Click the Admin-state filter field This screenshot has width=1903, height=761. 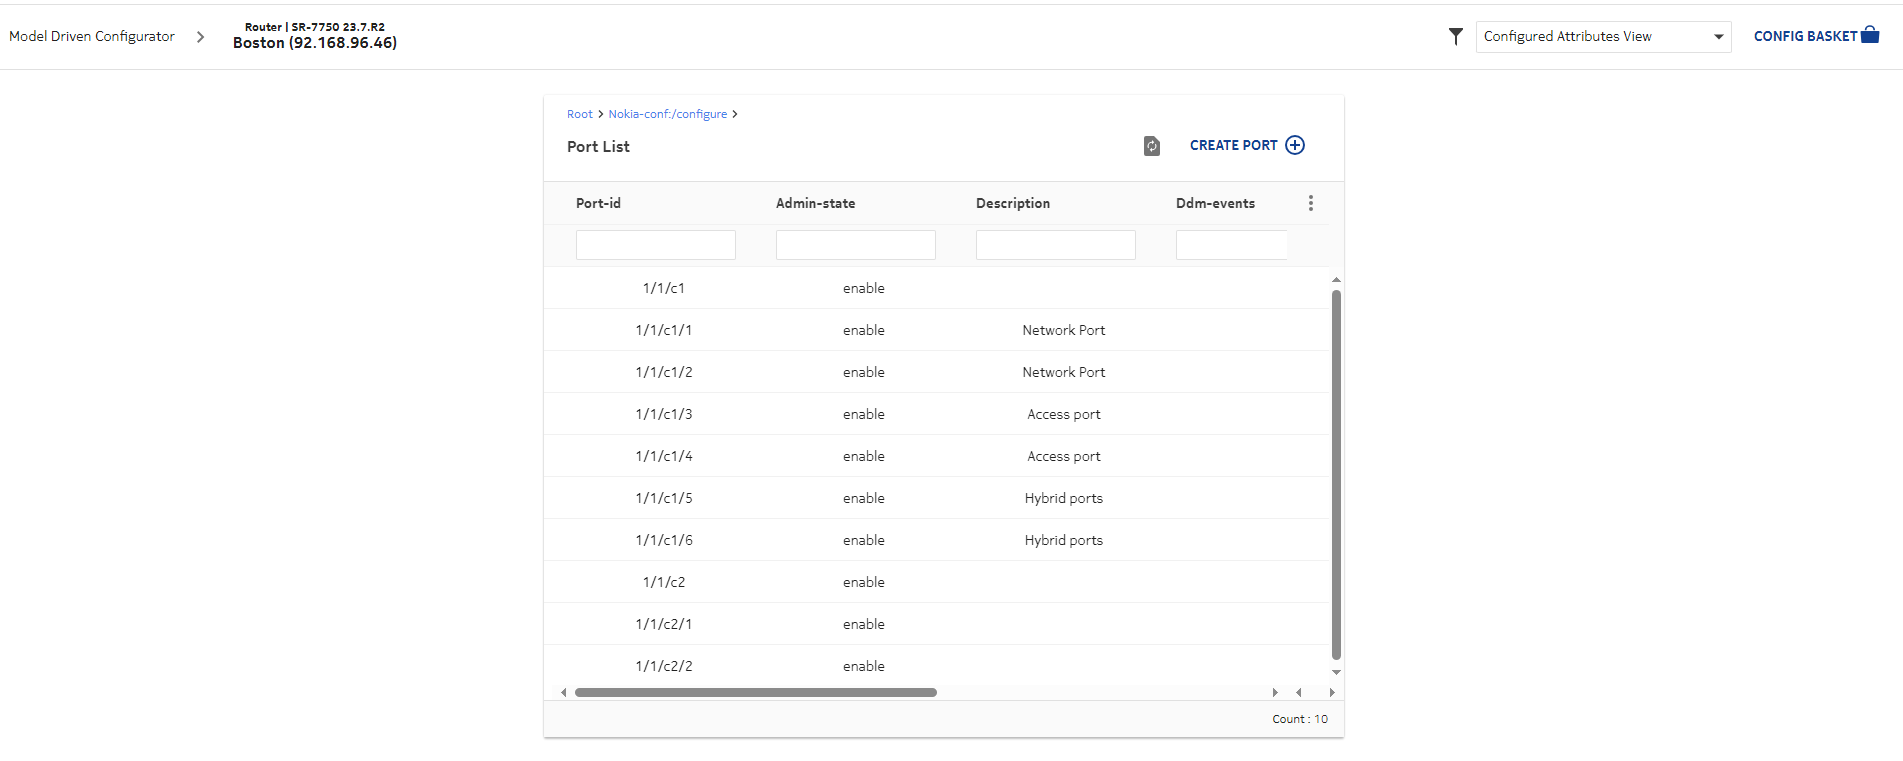click(855, 245)
